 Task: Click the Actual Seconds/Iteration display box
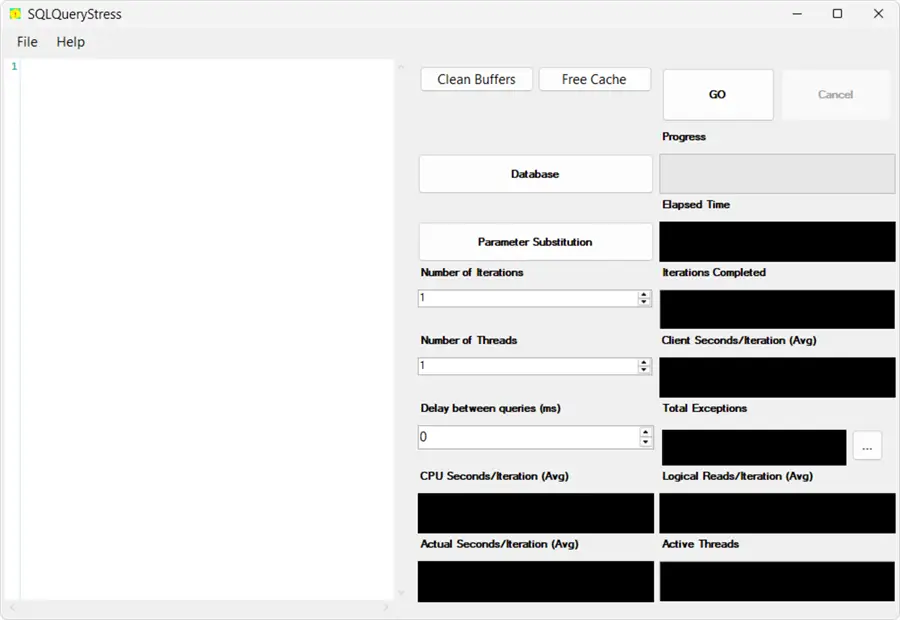(x=536, y=582)
